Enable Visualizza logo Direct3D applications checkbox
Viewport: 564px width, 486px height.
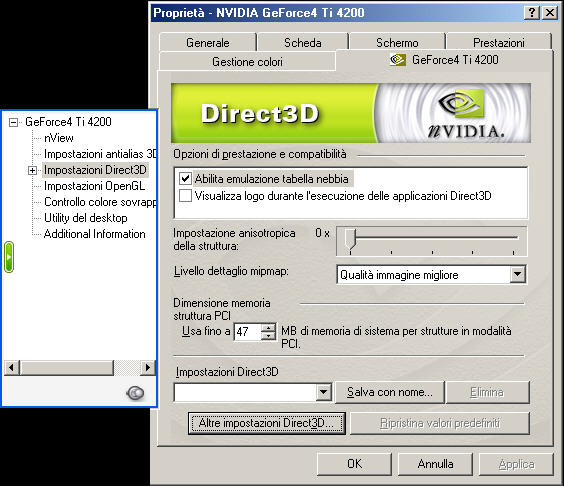[x=185, y=196]
